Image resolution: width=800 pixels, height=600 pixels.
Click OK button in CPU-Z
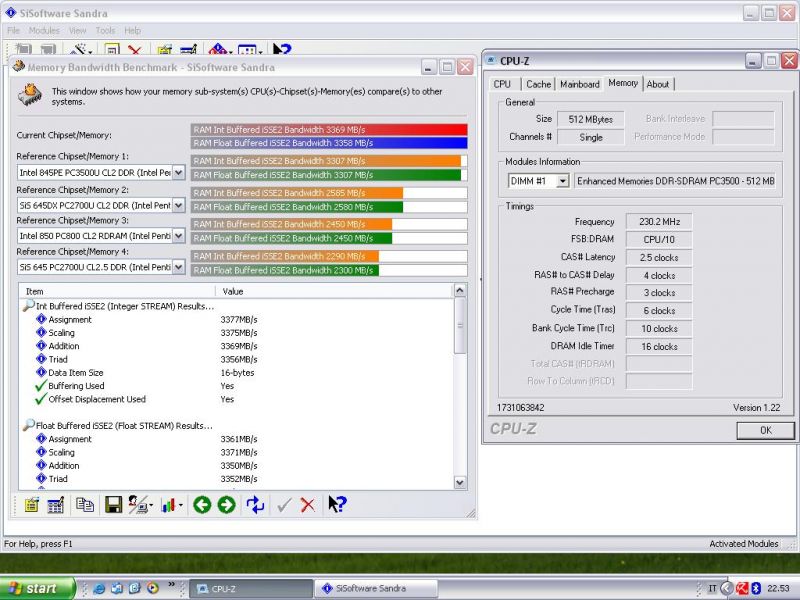click(x=765, y=430)
